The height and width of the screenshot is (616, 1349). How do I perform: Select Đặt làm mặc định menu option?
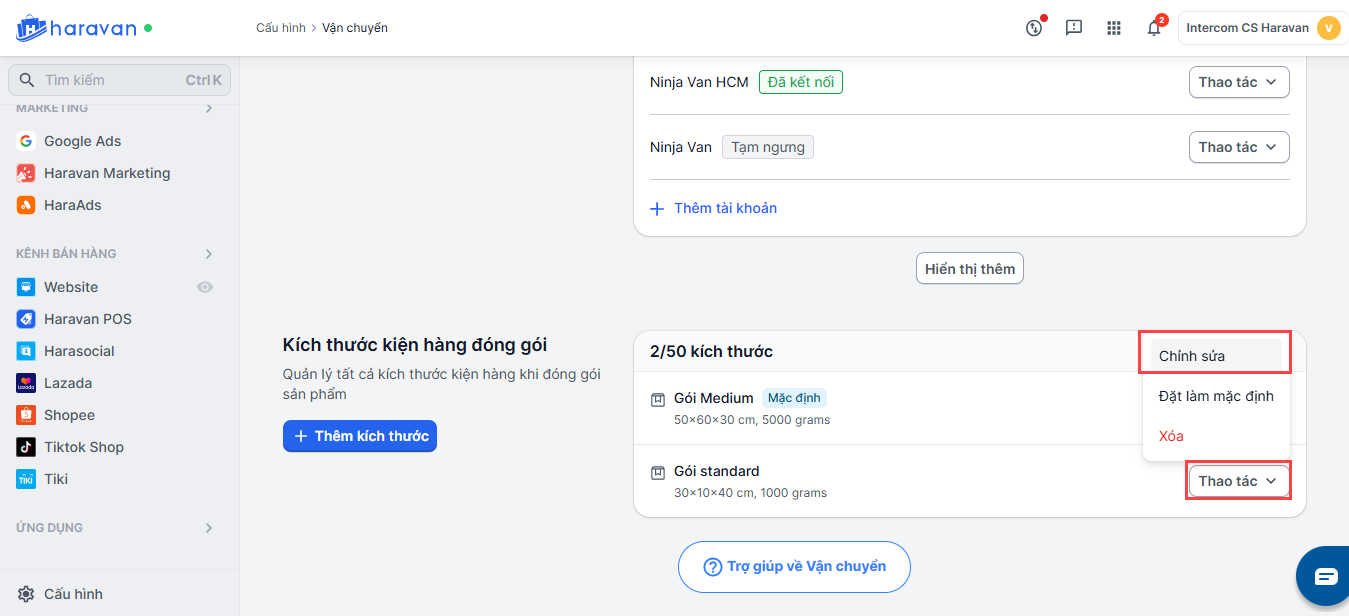coord(1216,396)
